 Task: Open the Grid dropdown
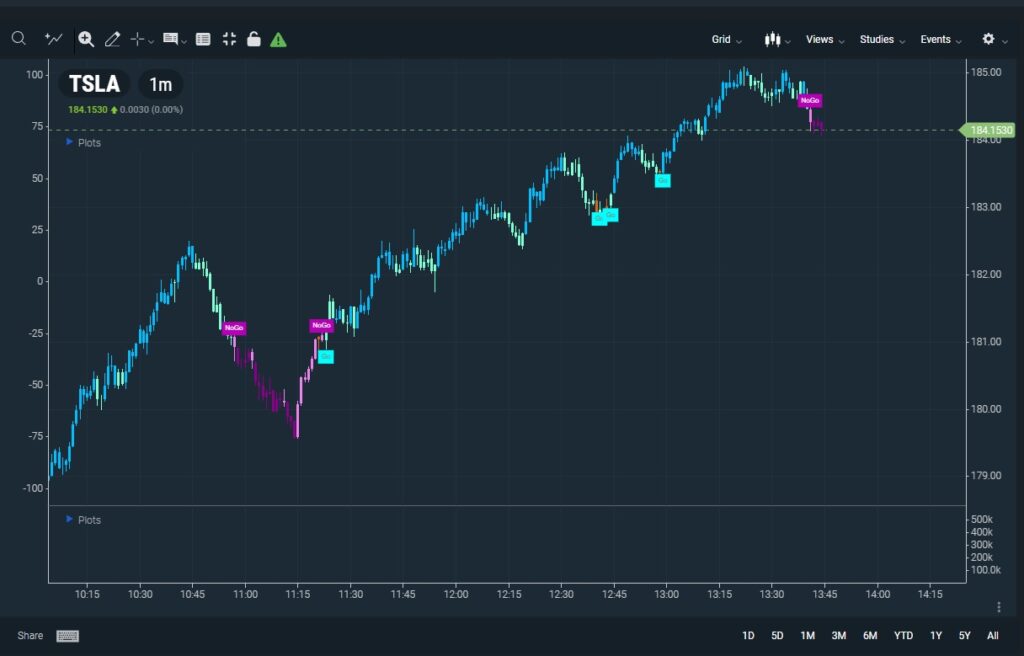tap(723, 39)
